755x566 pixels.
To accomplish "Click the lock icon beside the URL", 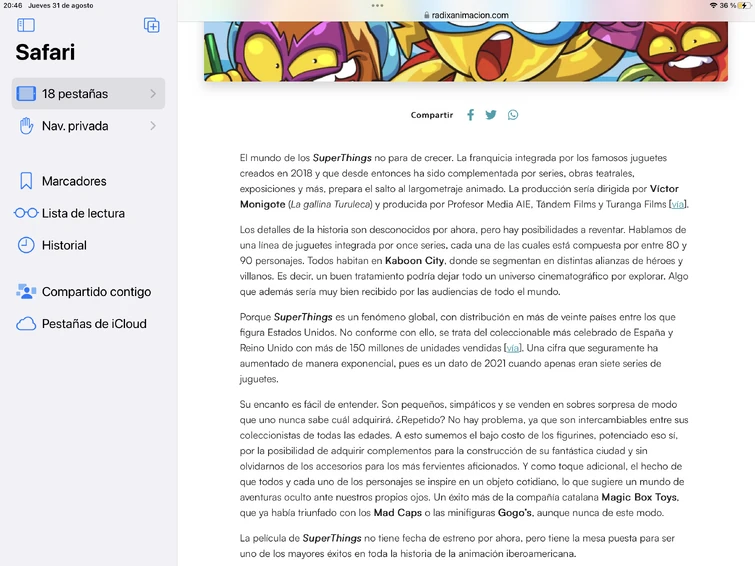I will click(427, 15).
